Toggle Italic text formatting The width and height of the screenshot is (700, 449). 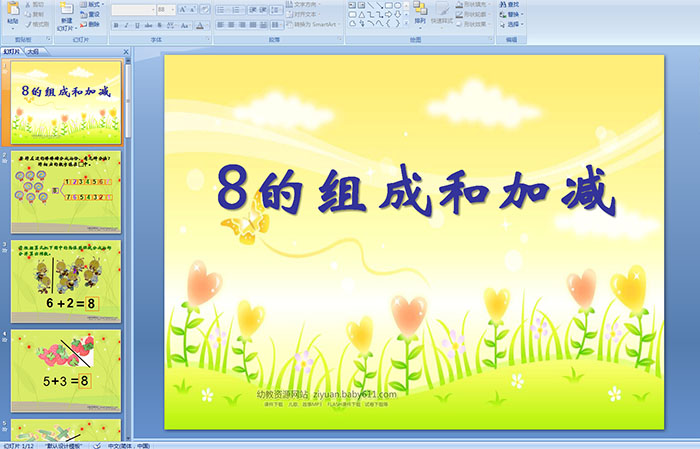(125, 25)
